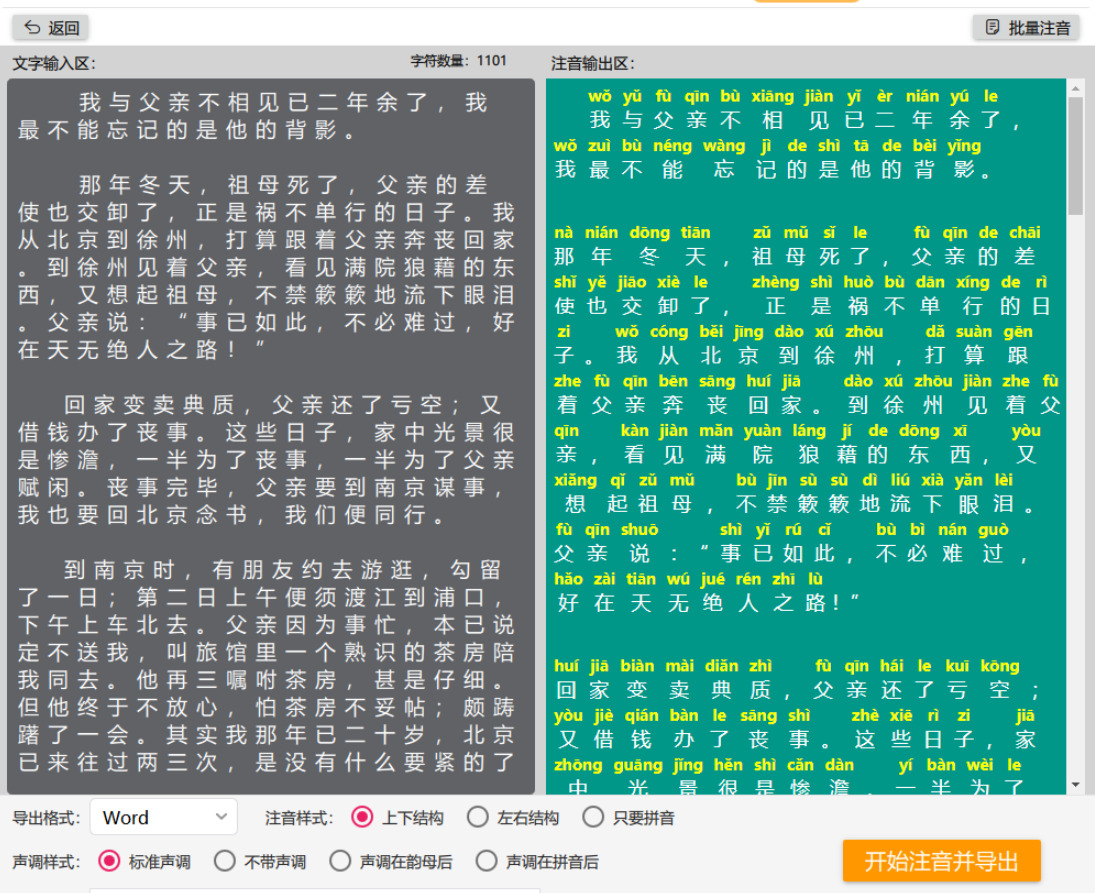Click the 返回 button
Screen dimensions: 1095x893
tap(51, 27)
